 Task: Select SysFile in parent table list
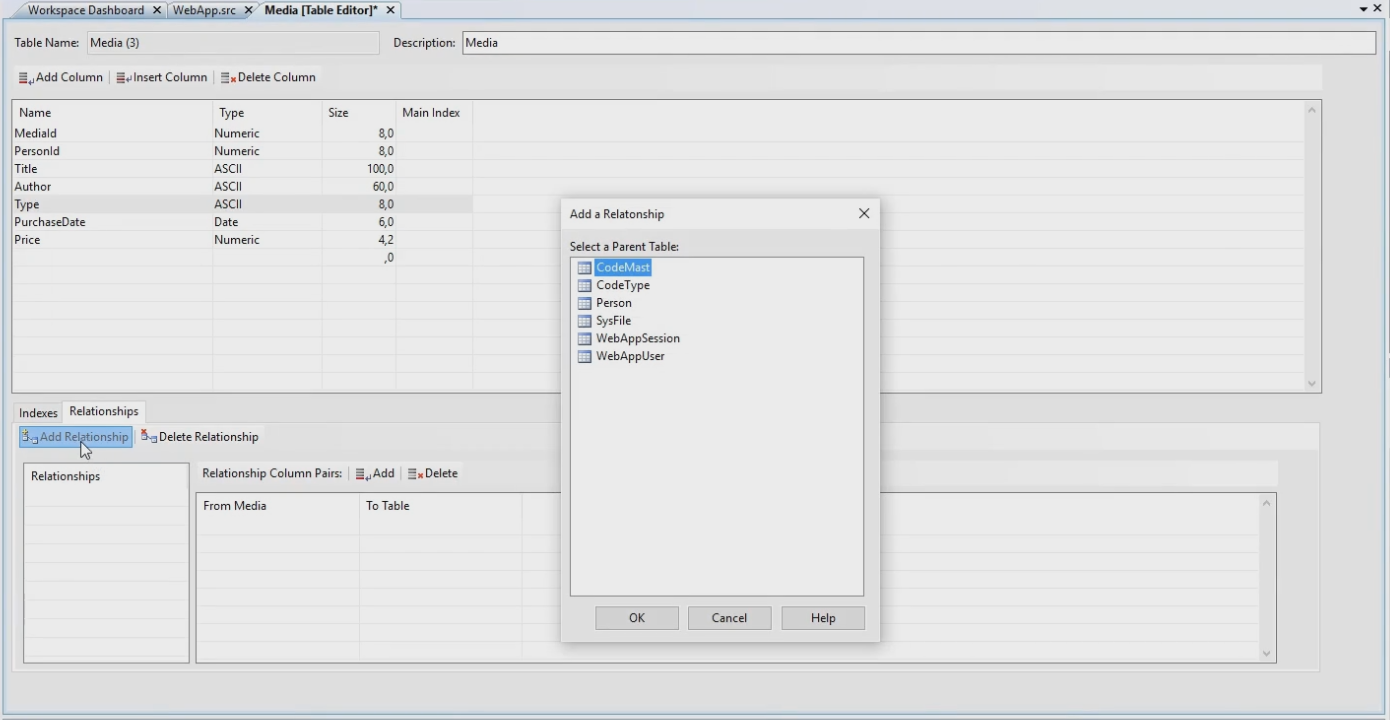pos(613,321)
